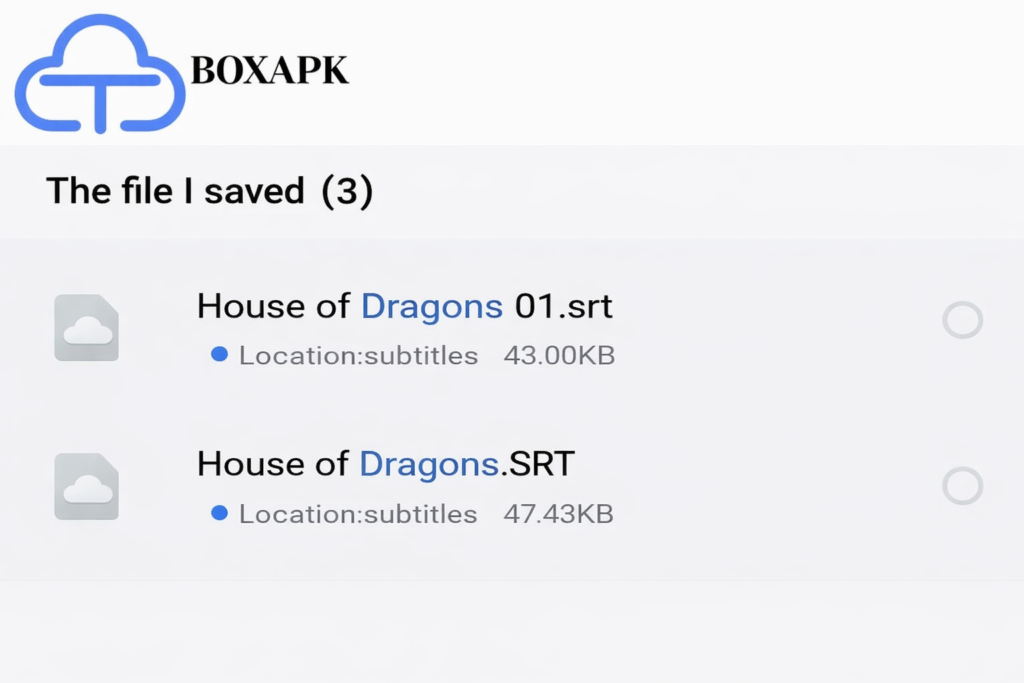Click the blue dot beside 43.00KB file location

[x=220, y=354]
